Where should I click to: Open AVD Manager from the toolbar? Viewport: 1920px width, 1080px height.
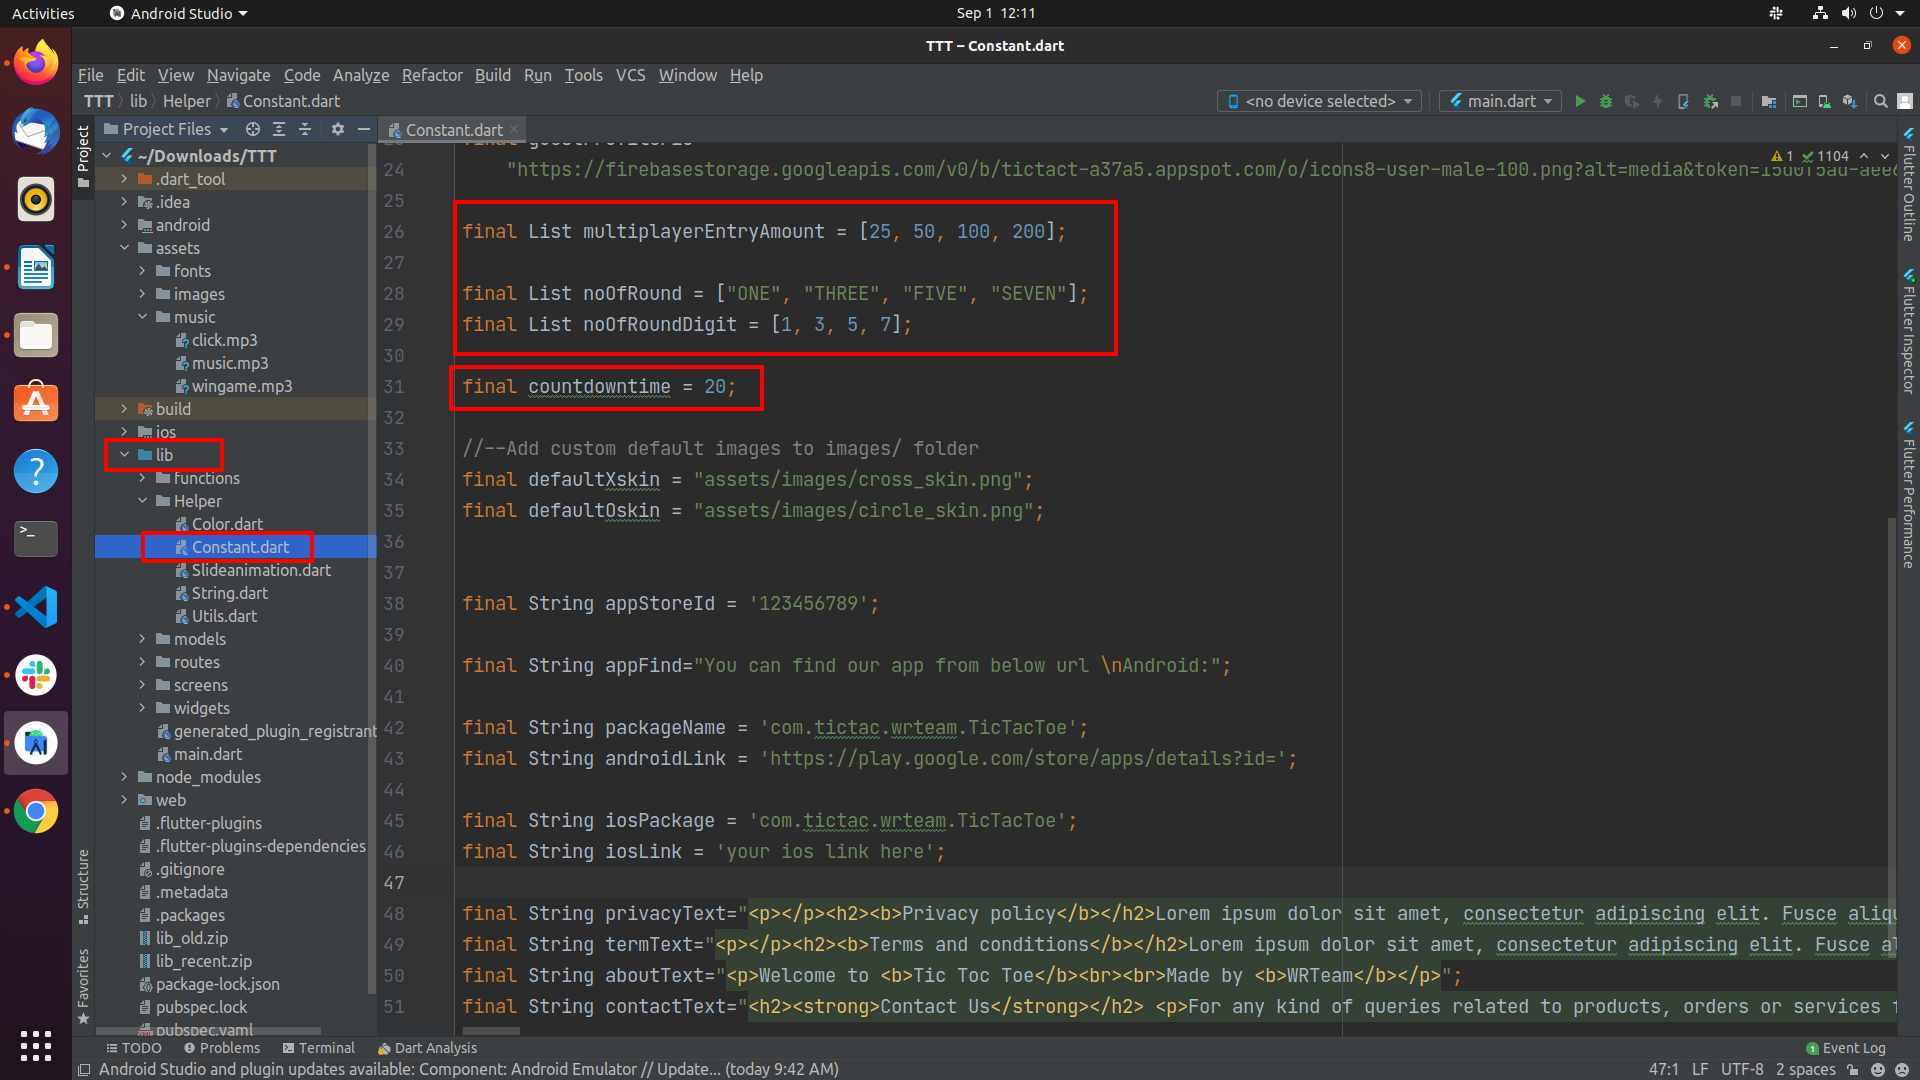click(1825, 101)
